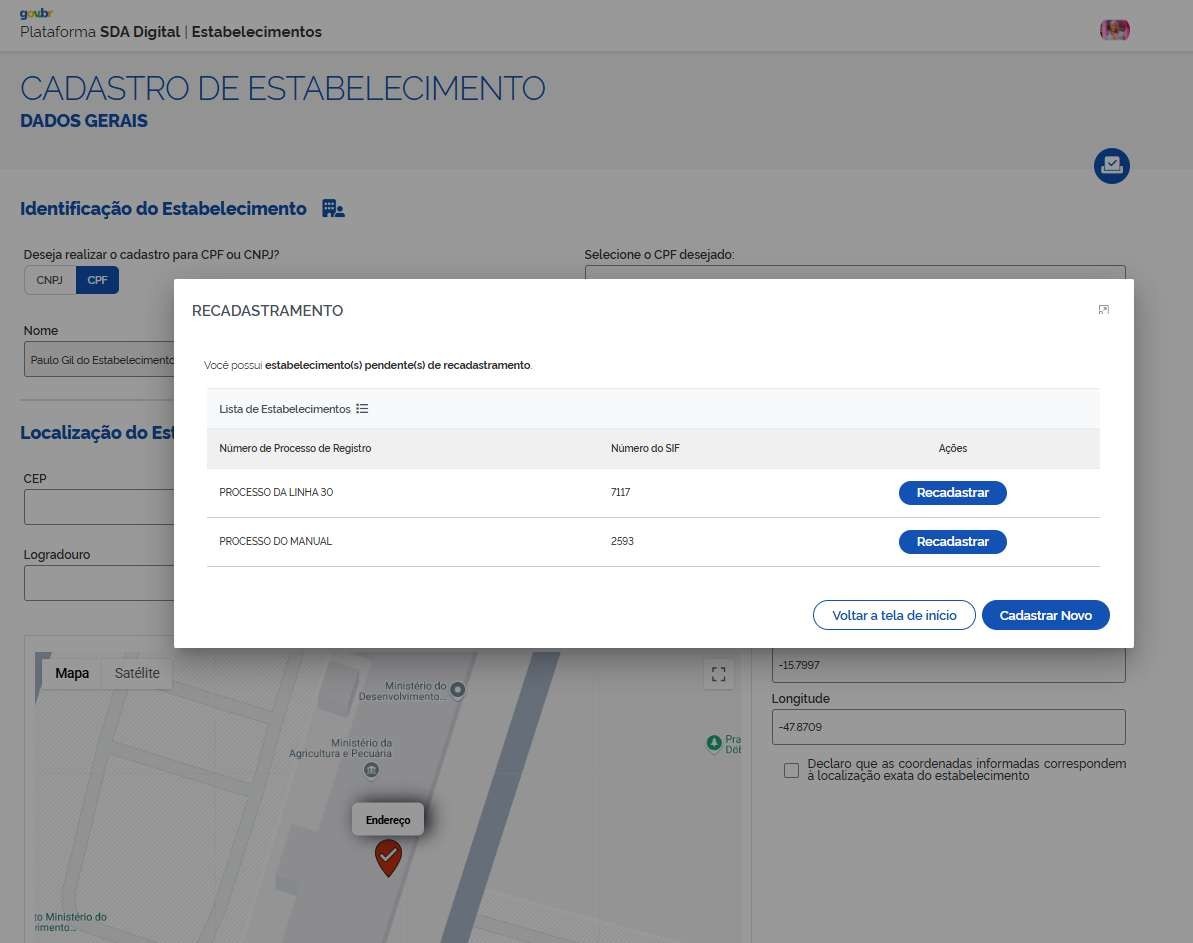
Task: Select the CPF toggle option
Action: [x=97, y=281]
